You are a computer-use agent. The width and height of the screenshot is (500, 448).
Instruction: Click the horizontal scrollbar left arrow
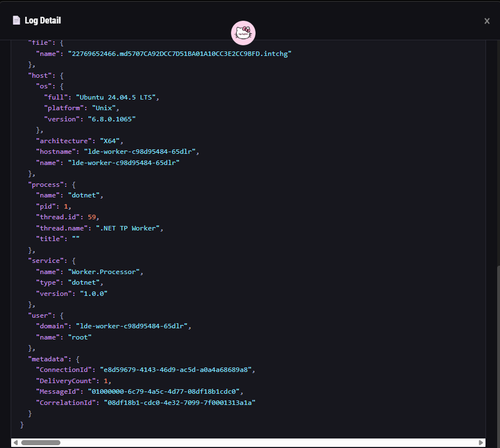(16, 442)
